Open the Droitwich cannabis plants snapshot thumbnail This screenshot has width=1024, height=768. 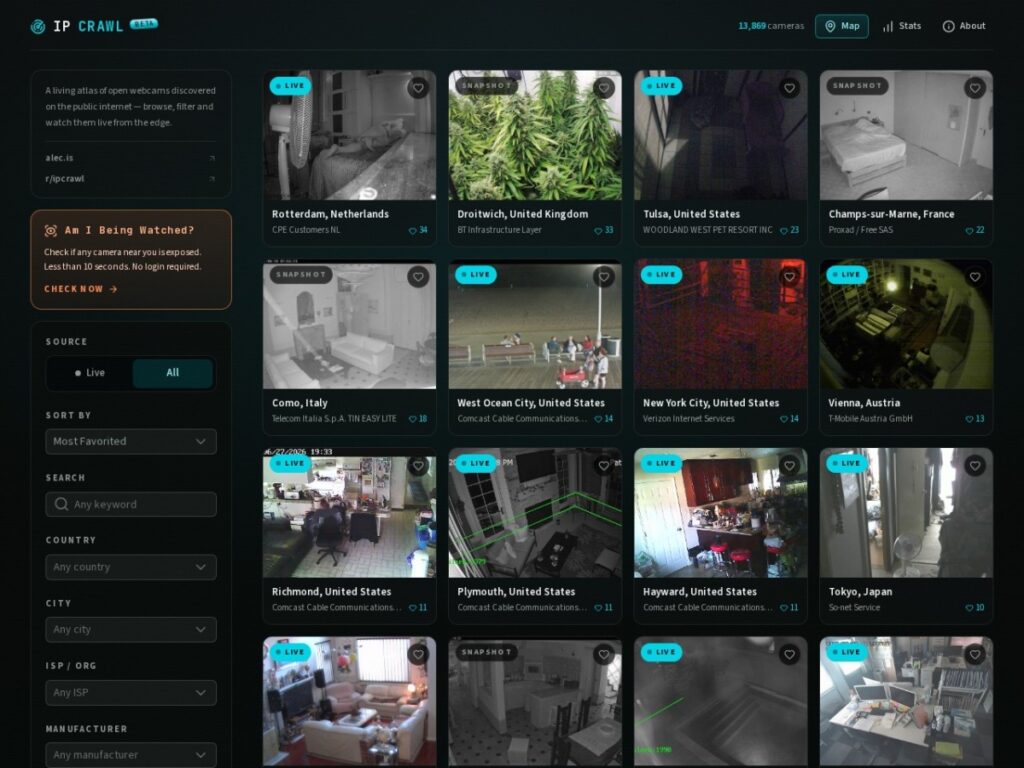[x=535, y=135]
